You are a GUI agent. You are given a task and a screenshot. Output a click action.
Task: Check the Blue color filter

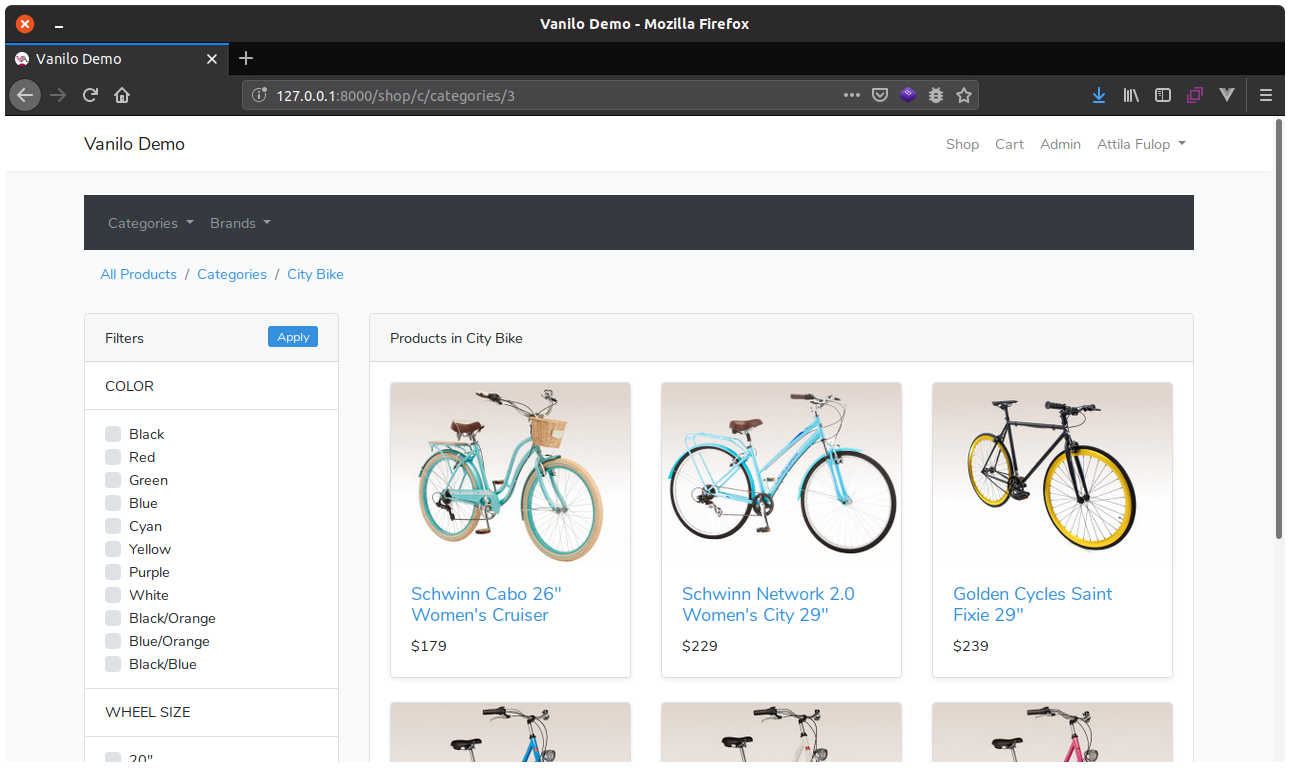[x=113, y=503]
